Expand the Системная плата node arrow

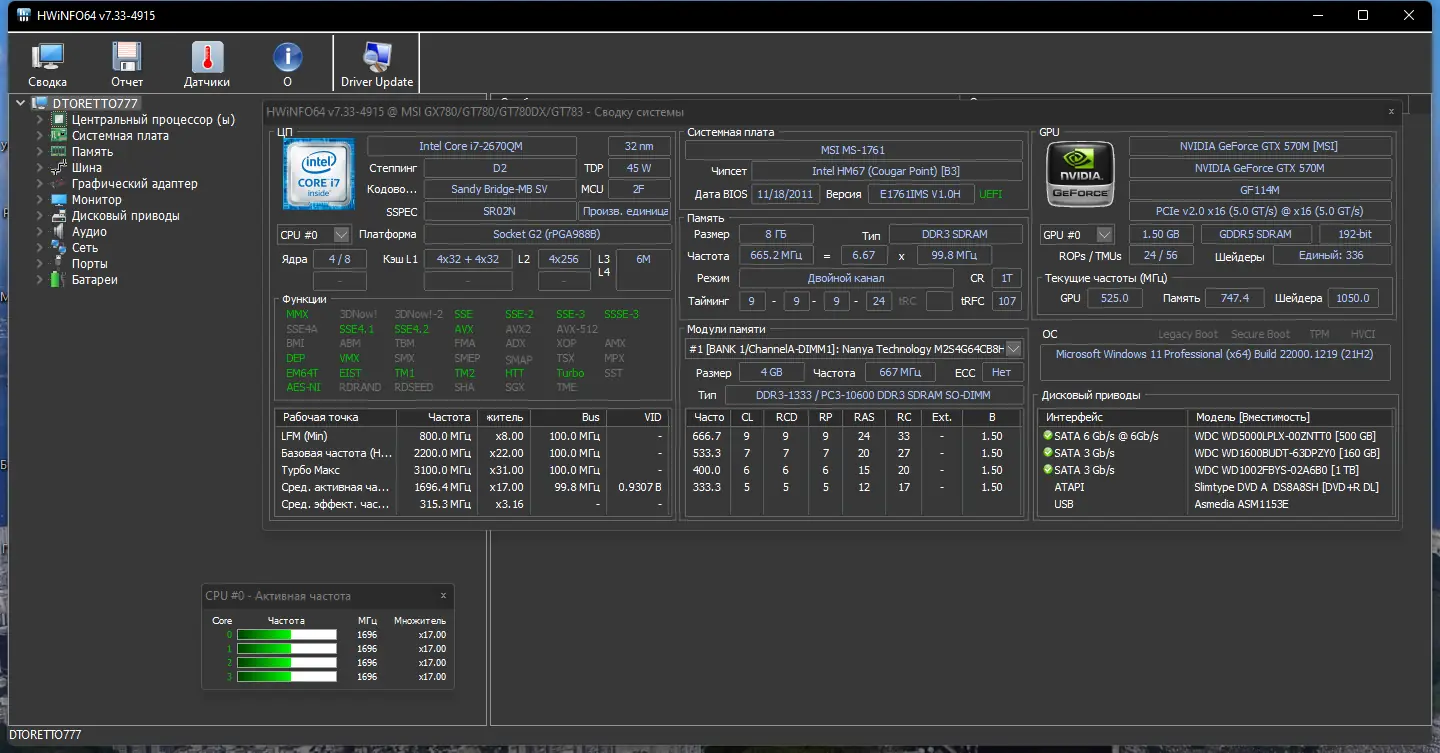(x=40, y=135)
